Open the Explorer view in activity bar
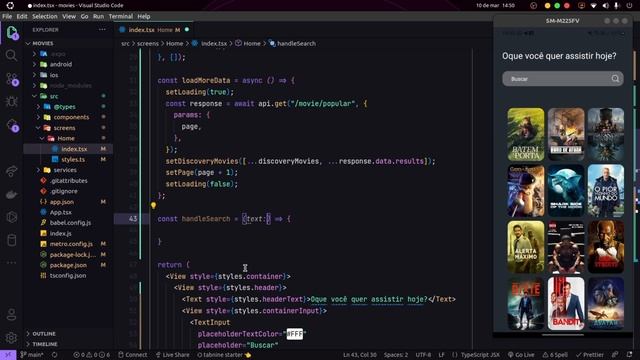The height and width of the screenshot is (360, 640). click(11, 32)
